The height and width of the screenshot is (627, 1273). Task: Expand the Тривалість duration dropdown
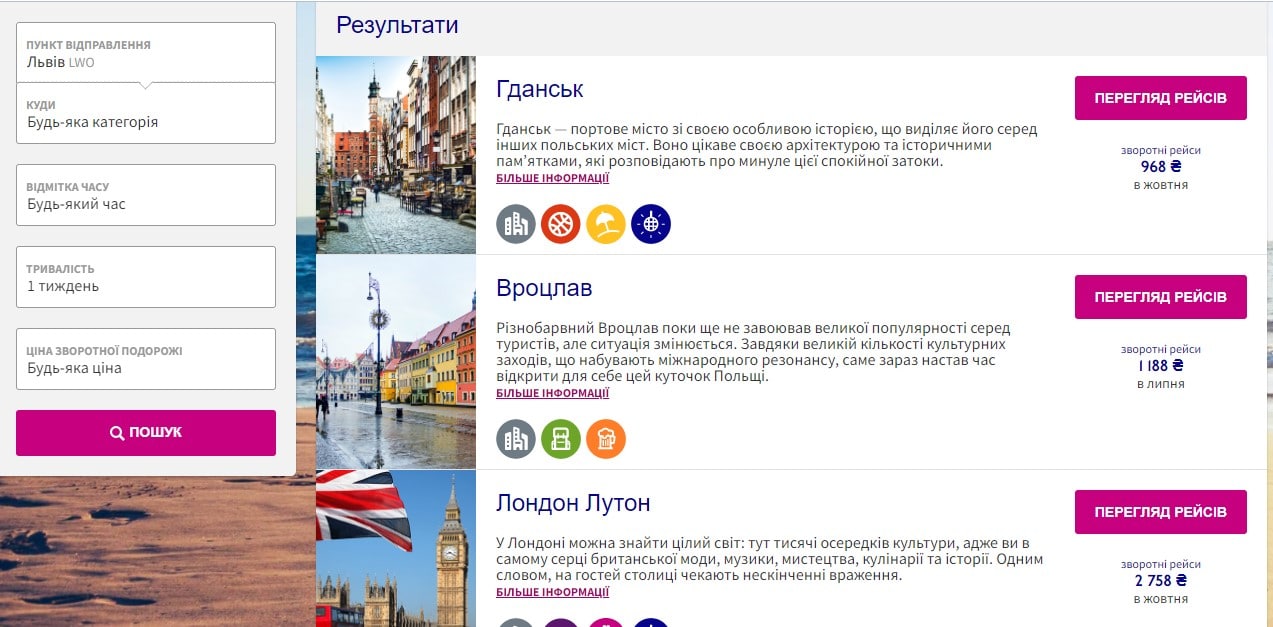pyautogui.click(x=146, y=277)
